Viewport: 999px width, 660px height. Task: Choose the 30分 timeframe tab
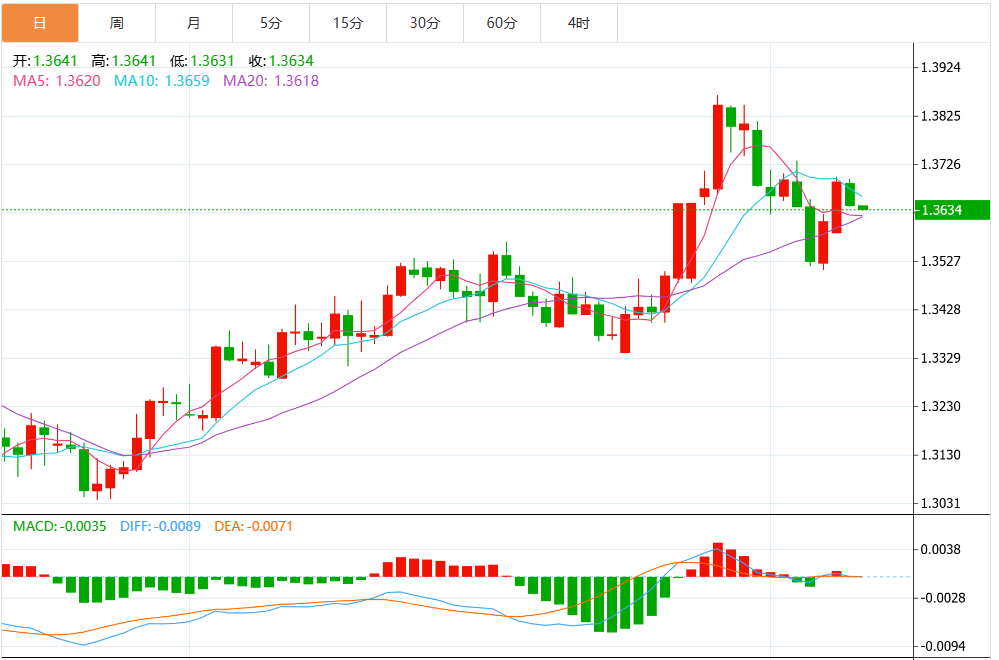point(424,22)
